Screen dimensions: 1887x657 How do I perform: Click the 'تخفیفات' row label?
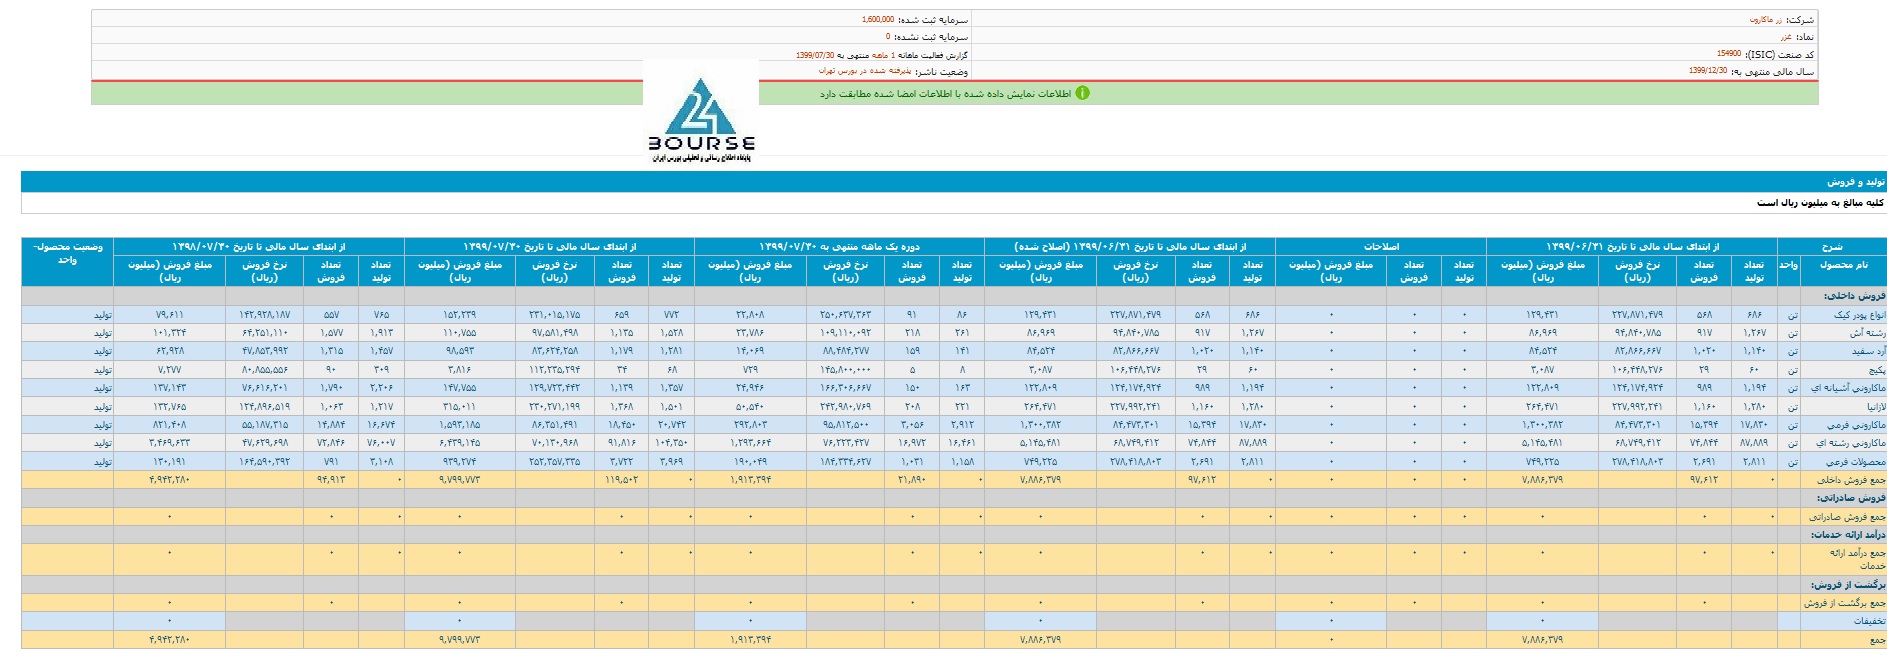pos(1869,621)
